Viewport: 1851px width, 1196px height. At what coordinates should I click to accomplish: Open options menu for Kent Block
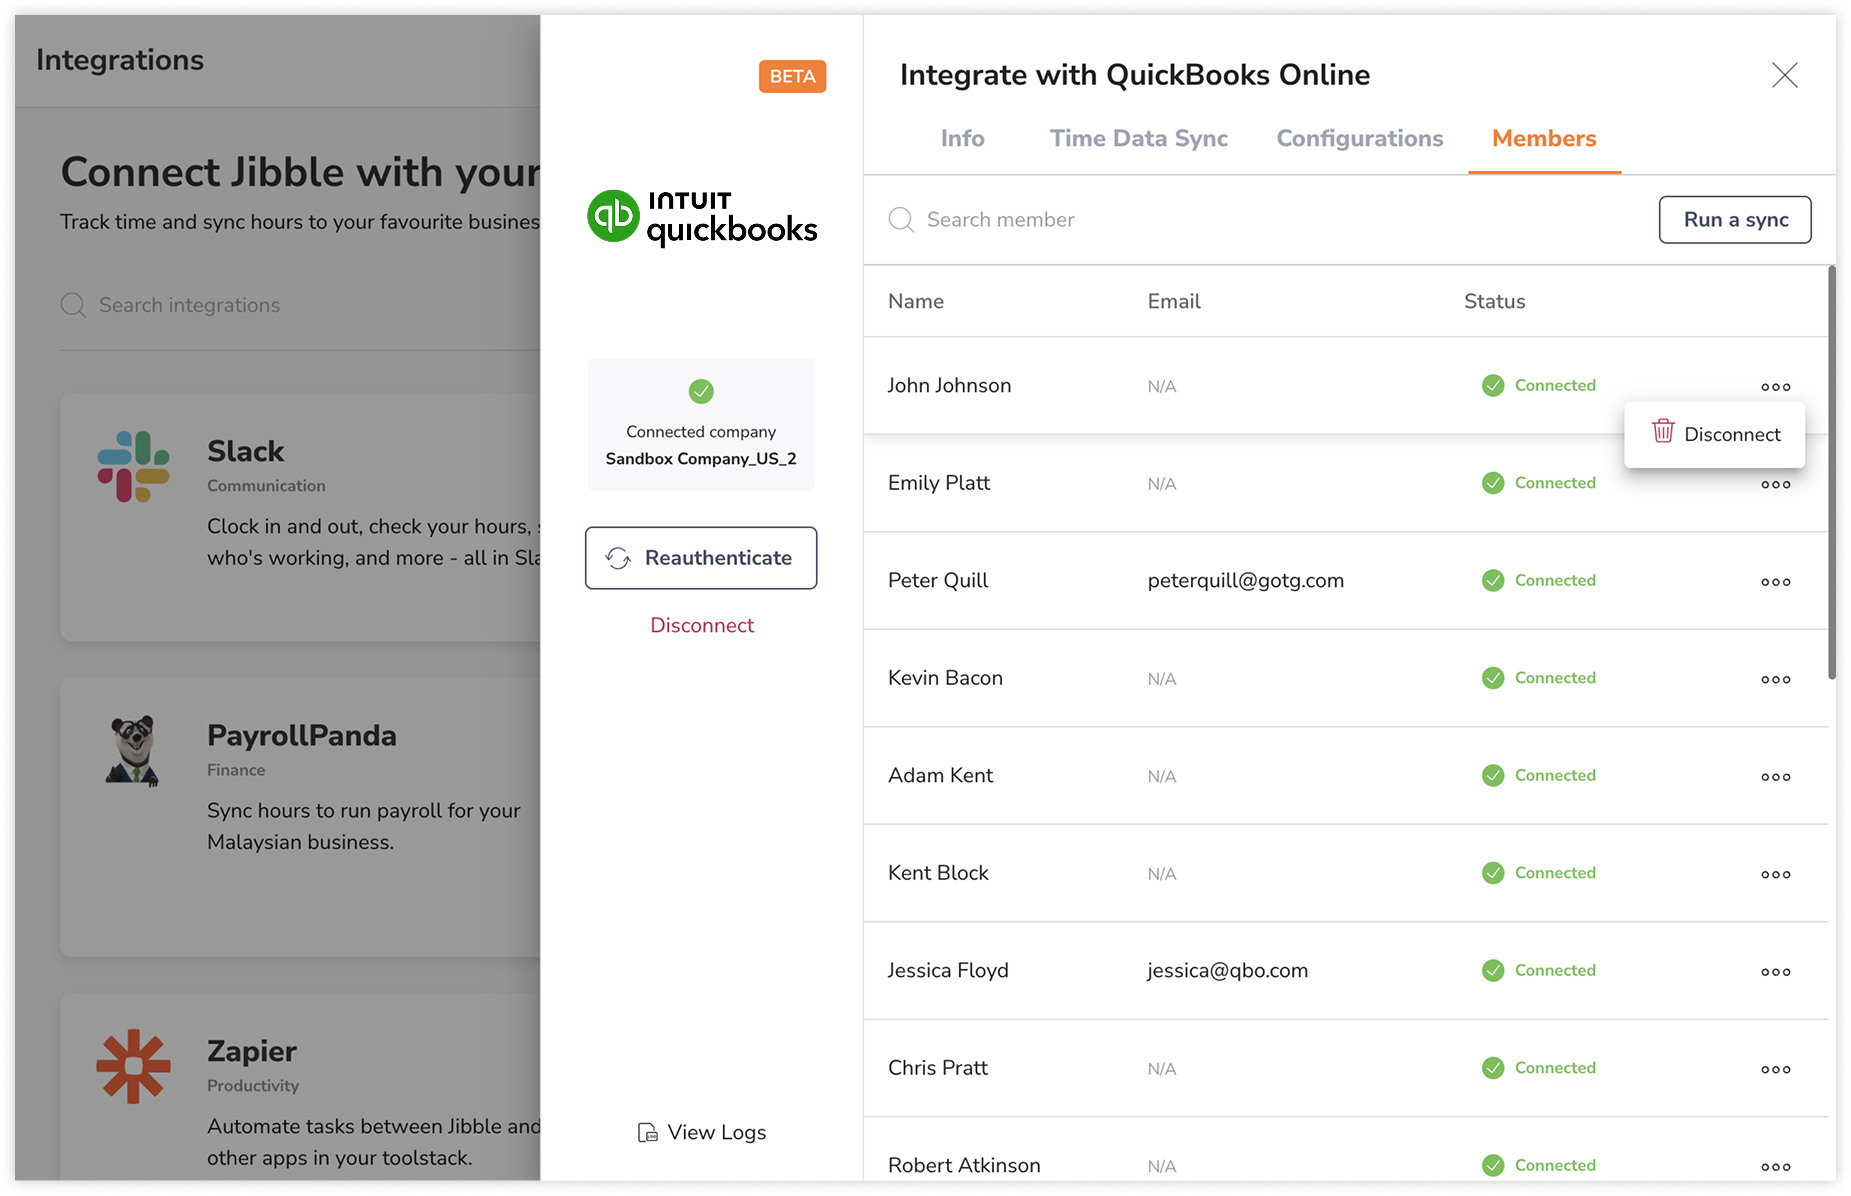point(1775,875)
